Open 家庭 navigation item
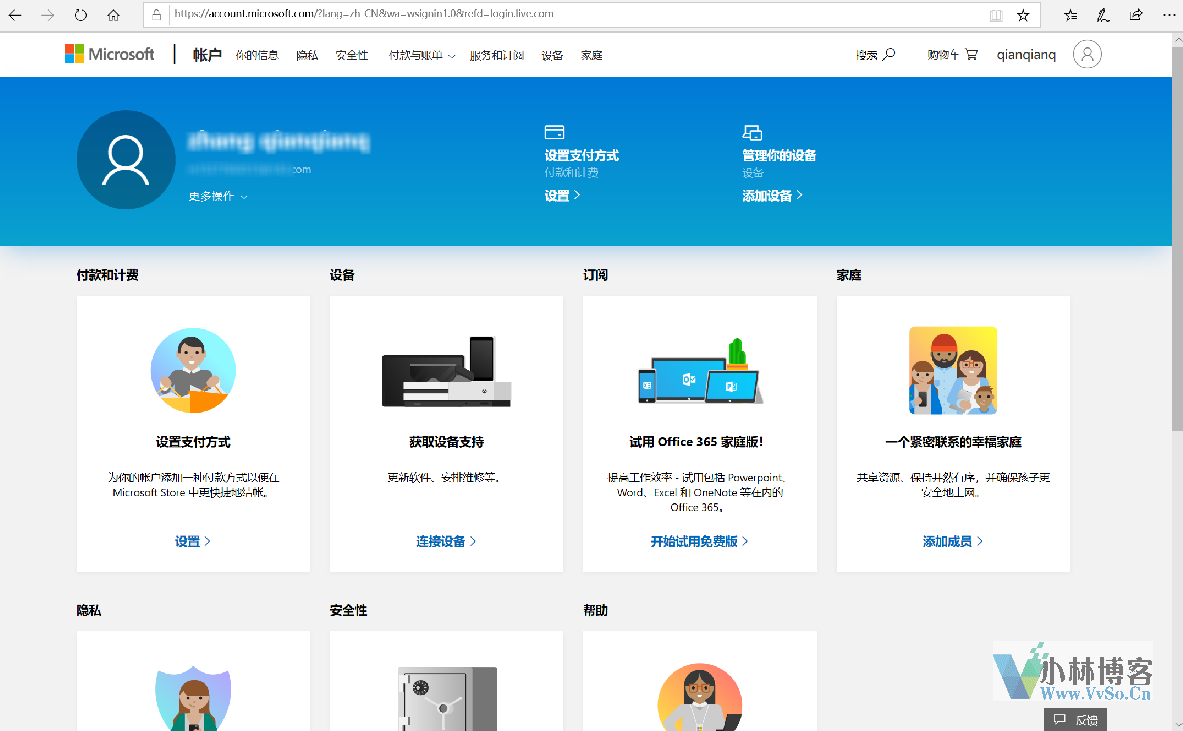Image resolution: width=1183 pixels, height=731 pixels. [592, 55]
